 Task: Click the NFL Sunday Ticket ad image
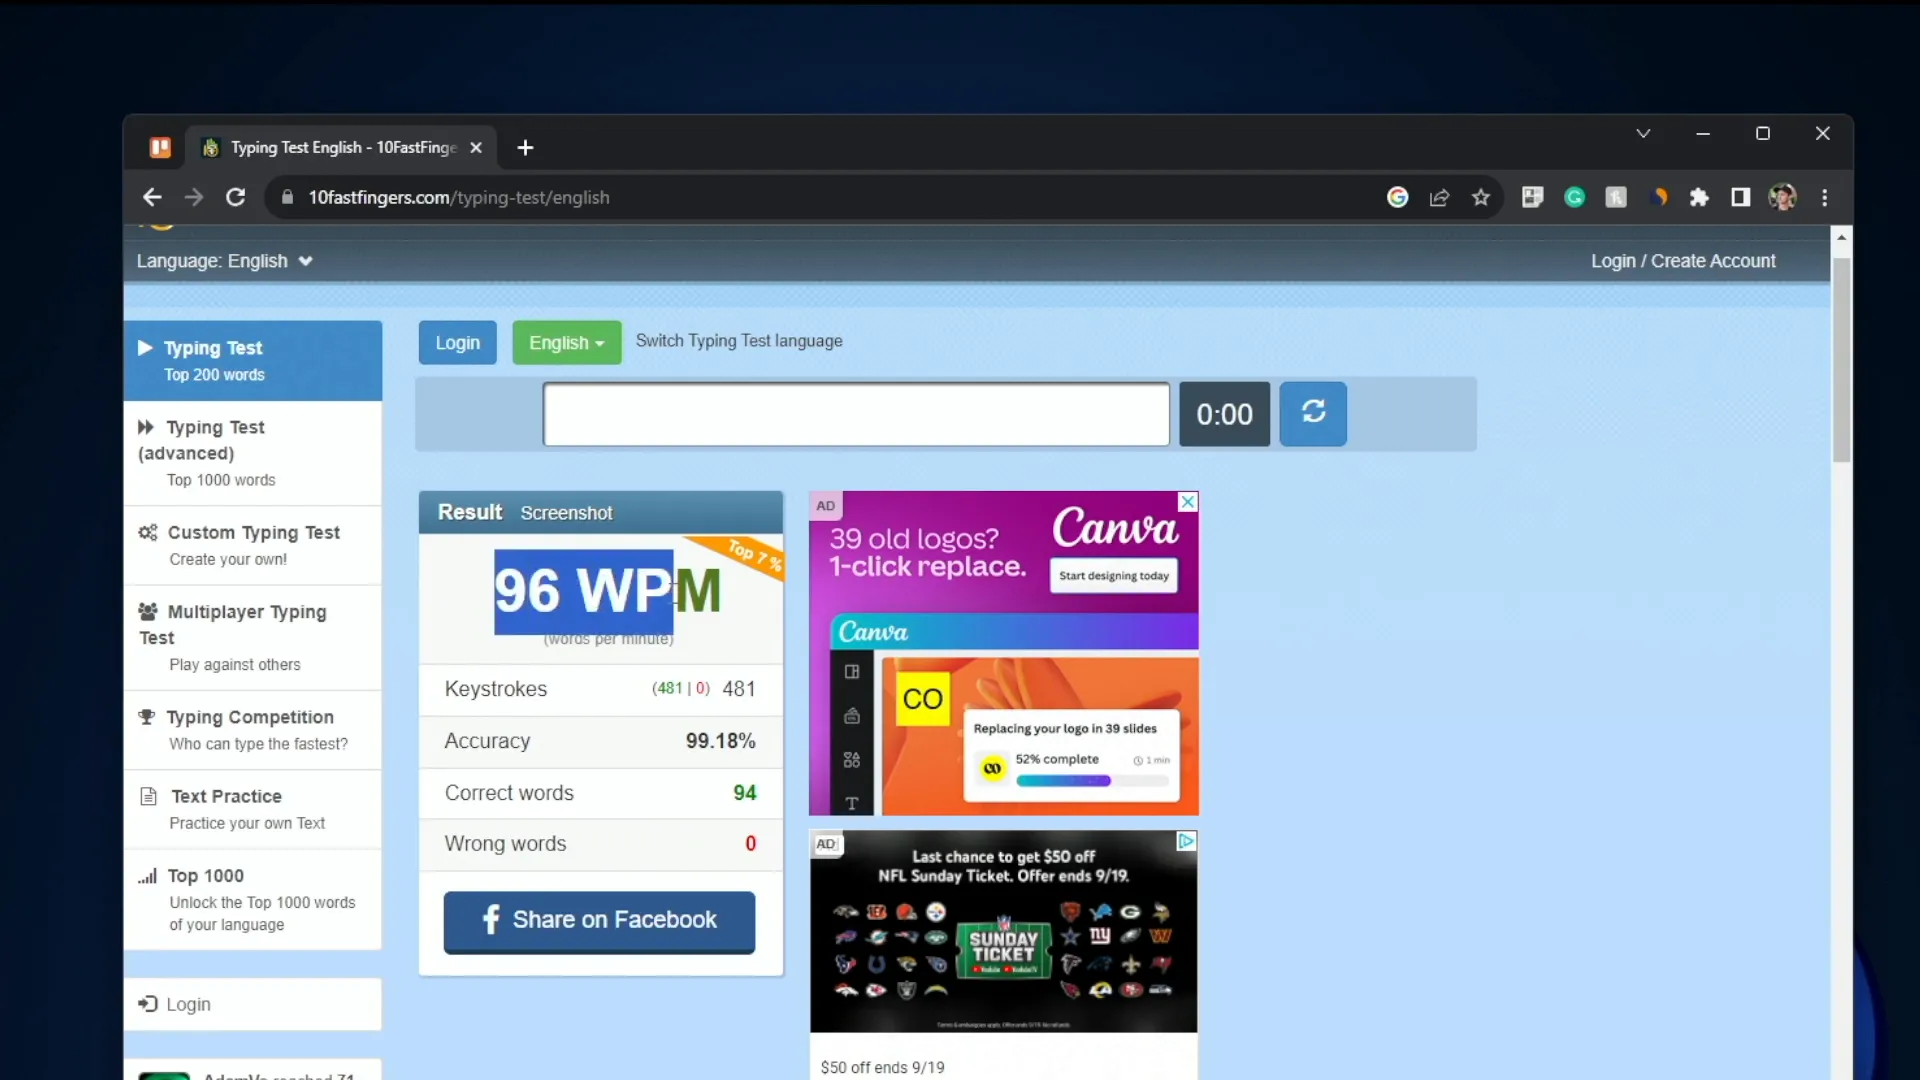point(1003,931)
